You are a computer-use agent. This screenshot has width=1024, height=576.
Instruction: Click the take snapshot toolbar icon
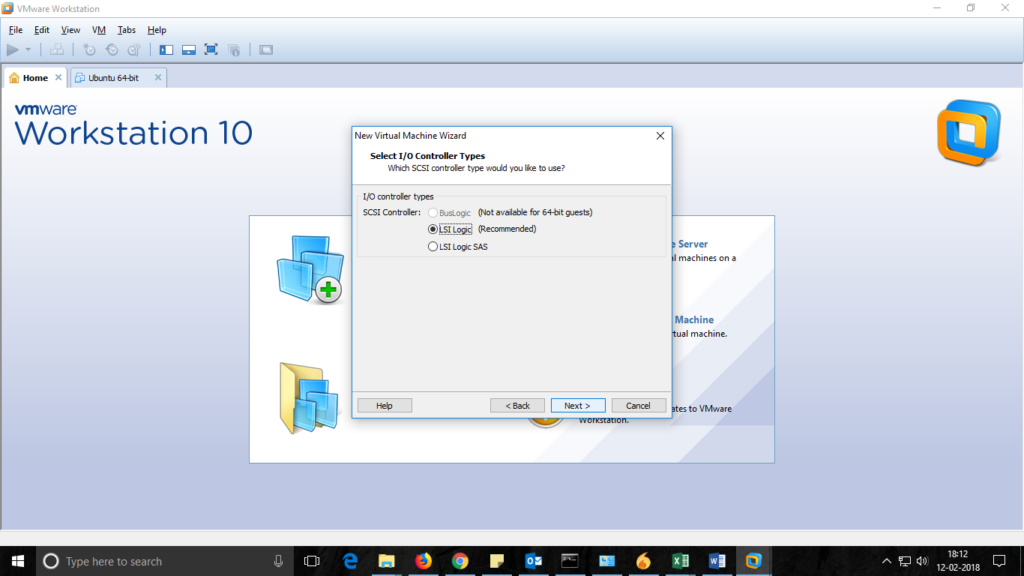(90, 50)
